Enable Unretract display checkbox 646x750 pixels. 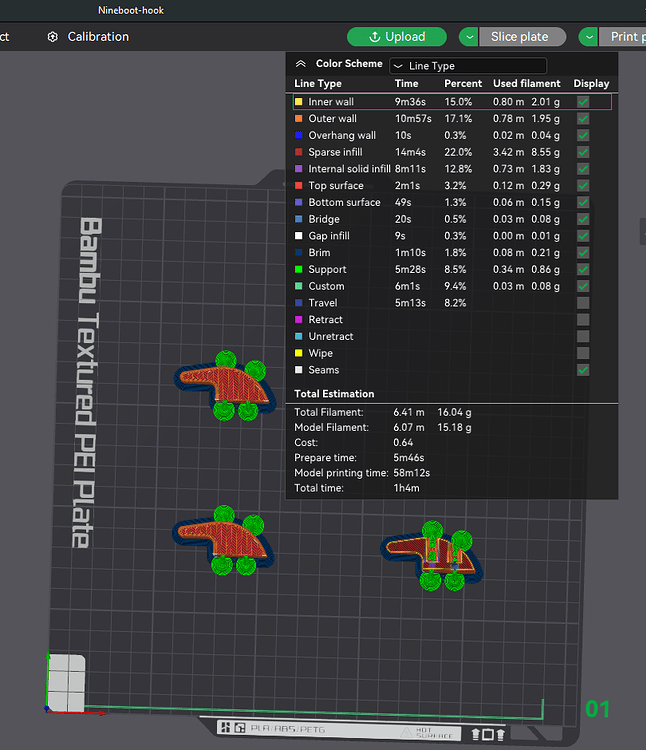point(583,336)
